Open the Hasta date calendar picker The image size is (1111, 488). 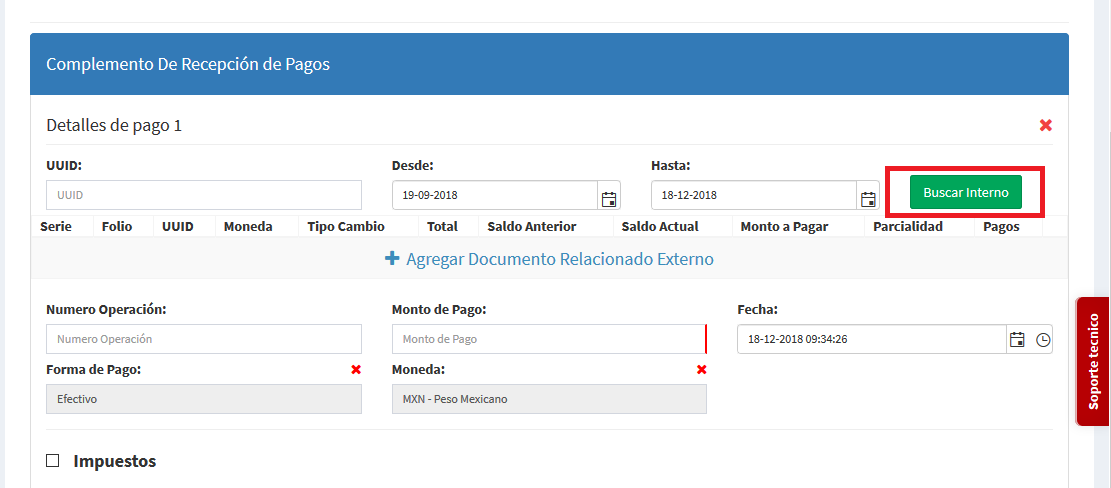(x=868, y=196)
